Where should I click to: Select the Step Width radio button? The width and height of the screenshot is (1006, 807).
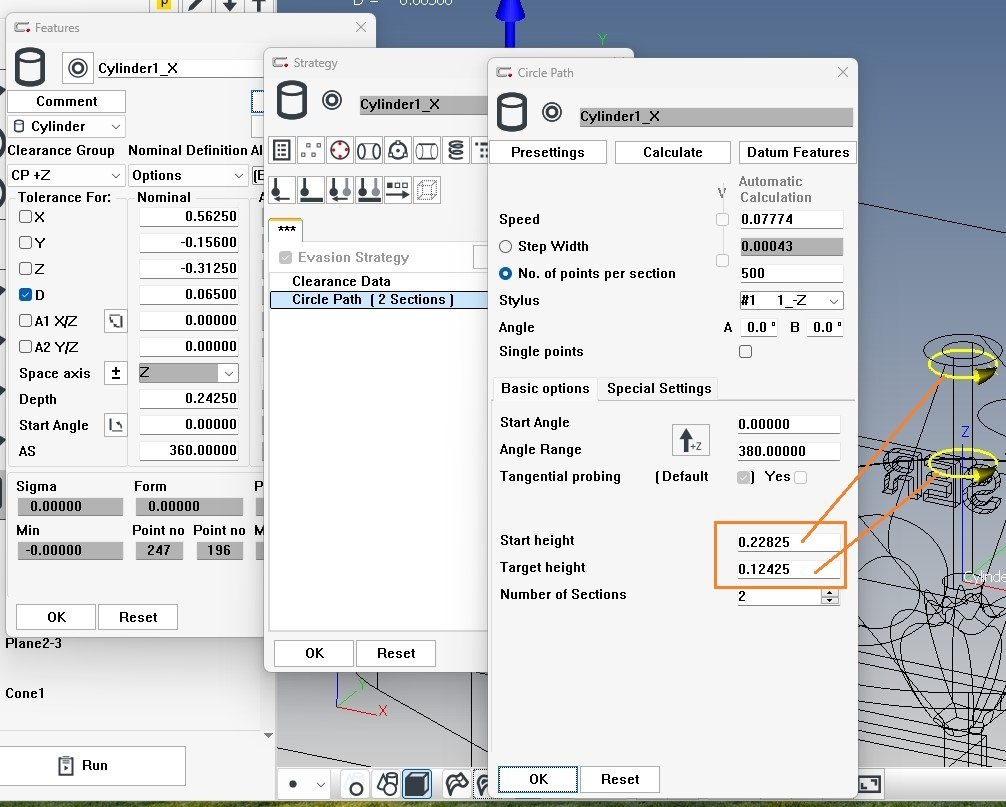tap(506, 246)
